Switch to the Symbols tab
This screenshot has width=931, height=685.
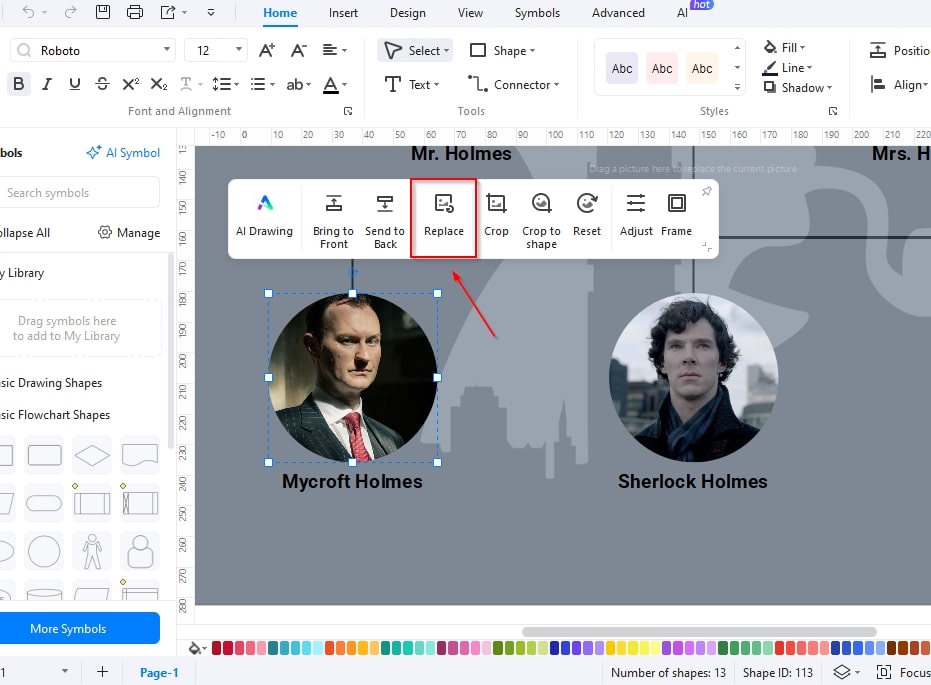coord(537,12)
